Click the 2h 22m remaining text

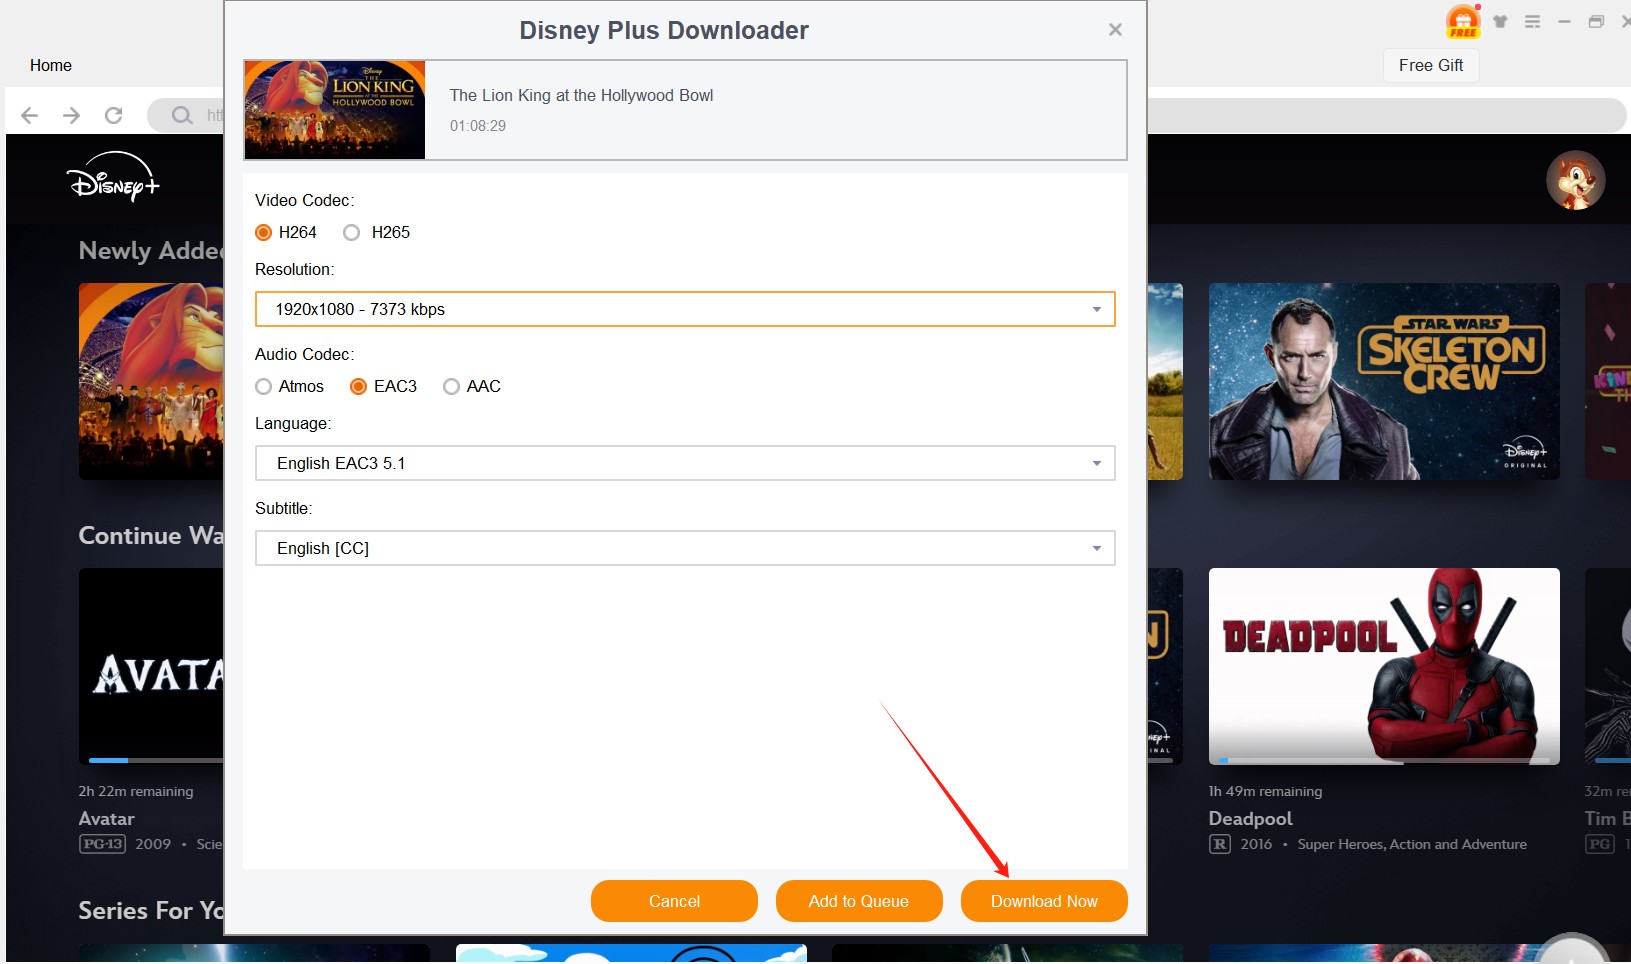[x=136, y=791]
